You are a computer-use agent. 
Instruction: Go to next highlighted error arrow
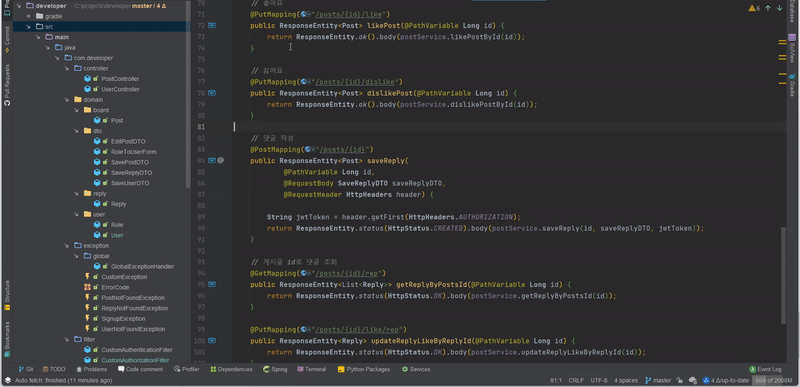coord(780,8)
